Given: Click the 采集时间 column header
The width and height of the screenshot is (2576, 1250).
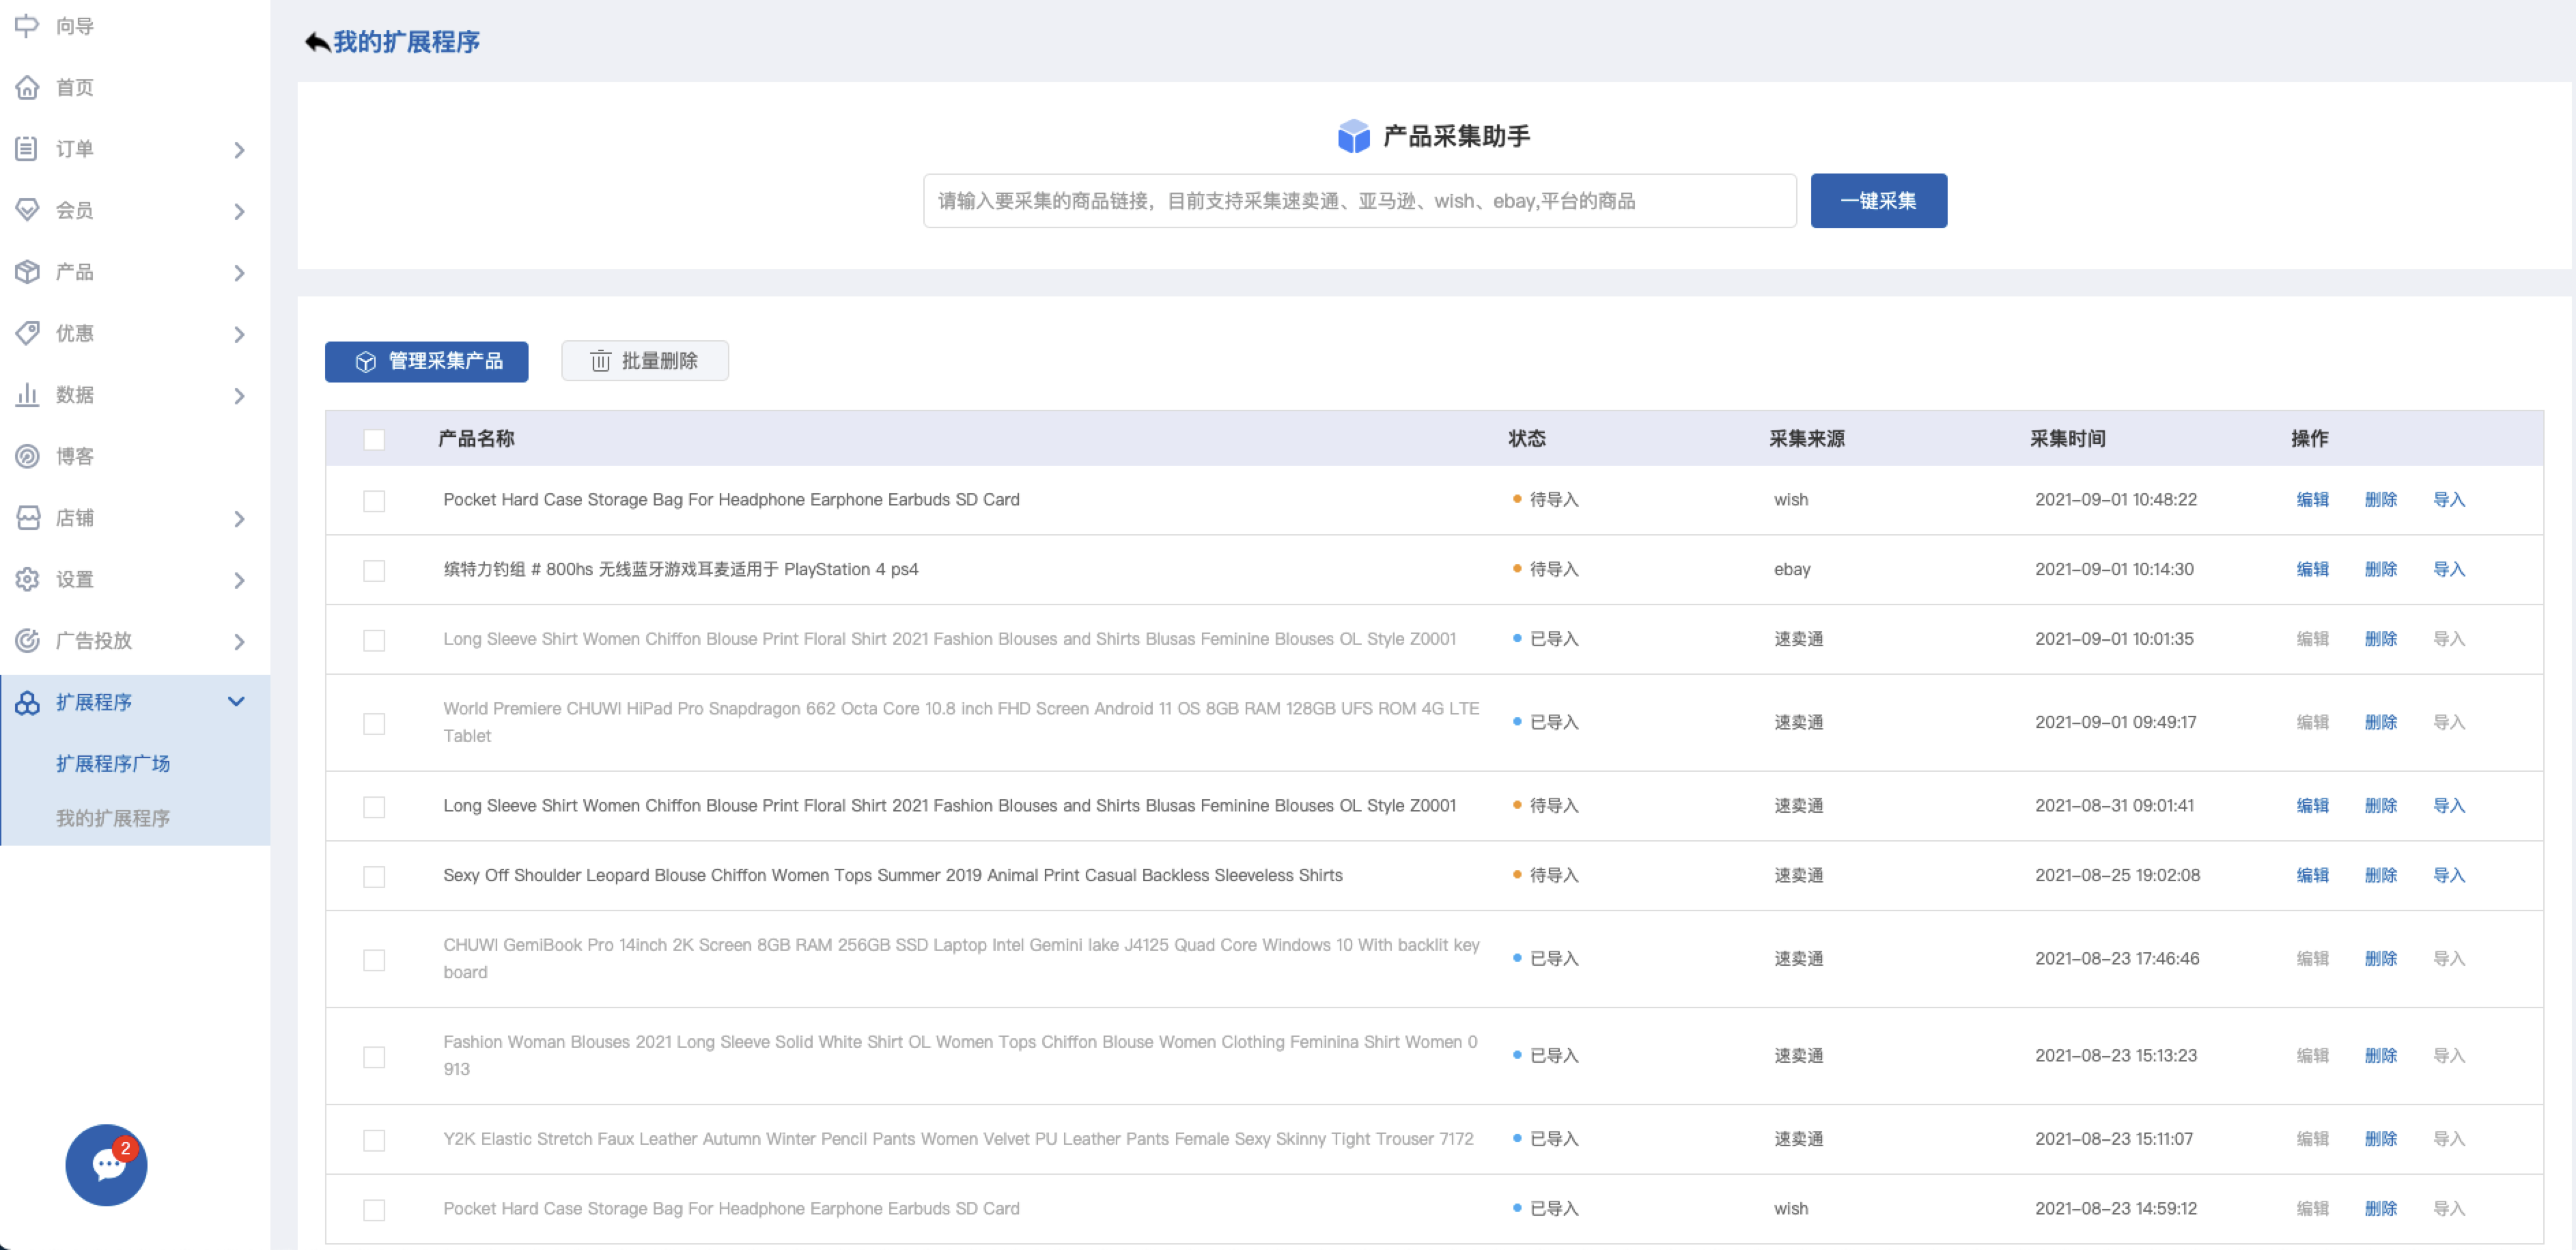Looking at the screenshot, I should click(x=2067, y=438).
